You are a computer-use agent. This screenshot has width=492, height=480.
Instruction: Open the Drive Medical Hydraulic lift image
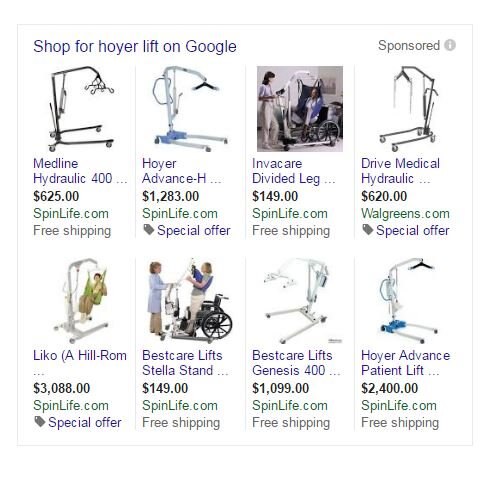click(x=409, y=109)
